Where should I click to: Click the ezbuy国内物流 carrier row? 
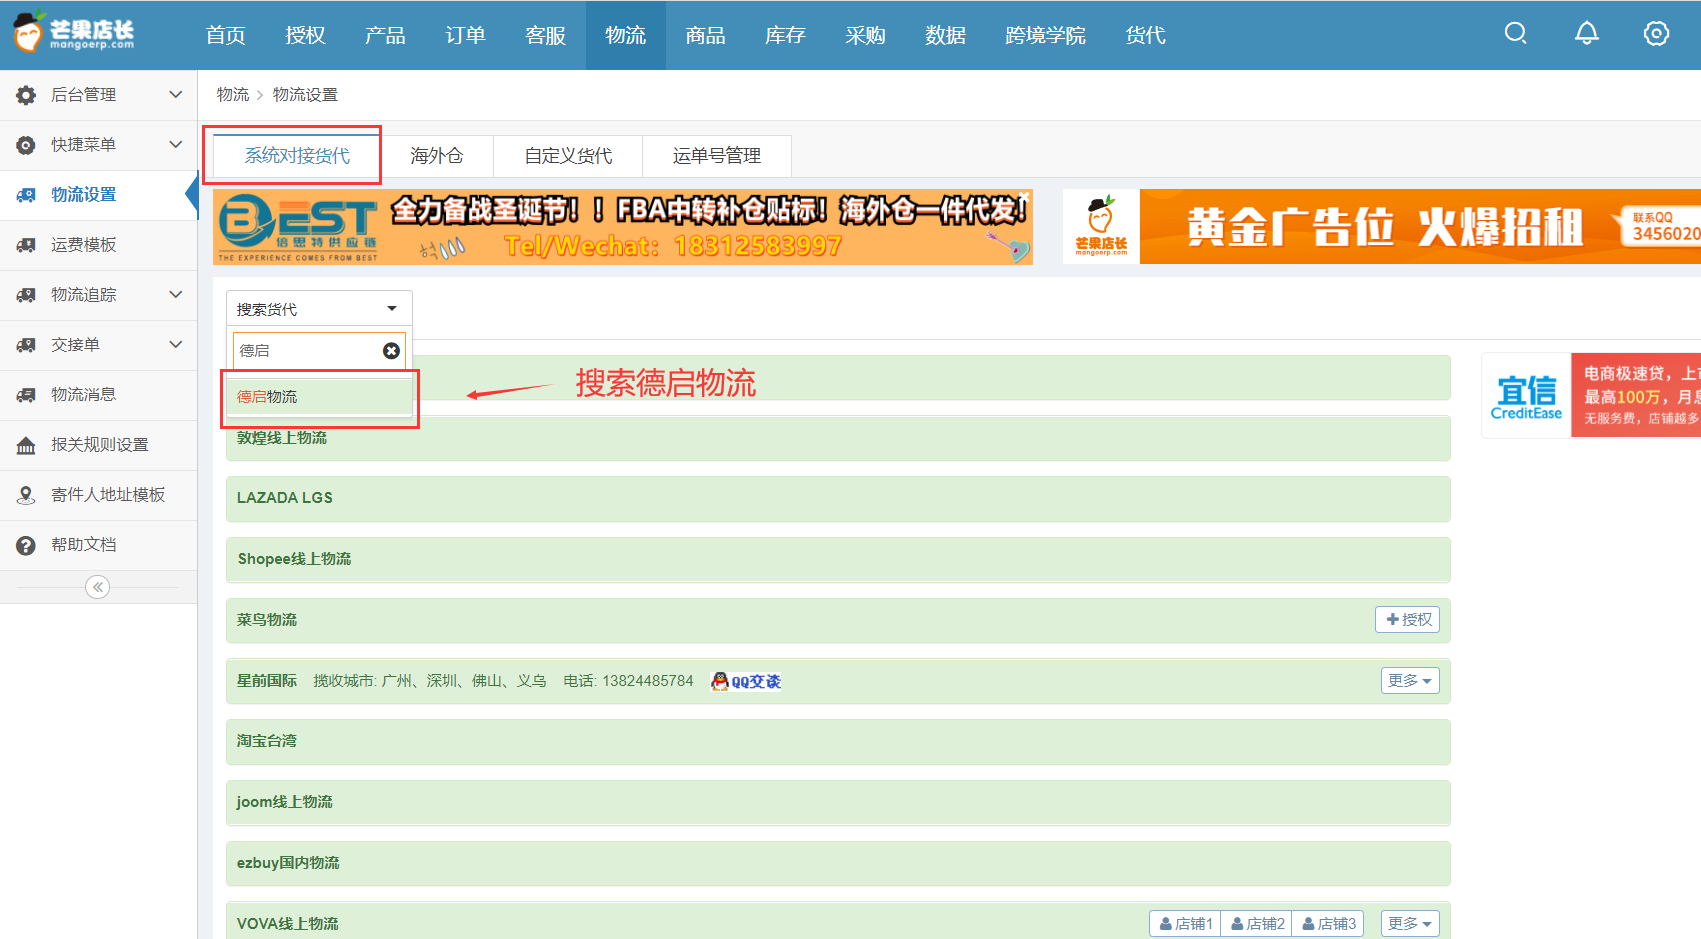(x=838, y=863)
